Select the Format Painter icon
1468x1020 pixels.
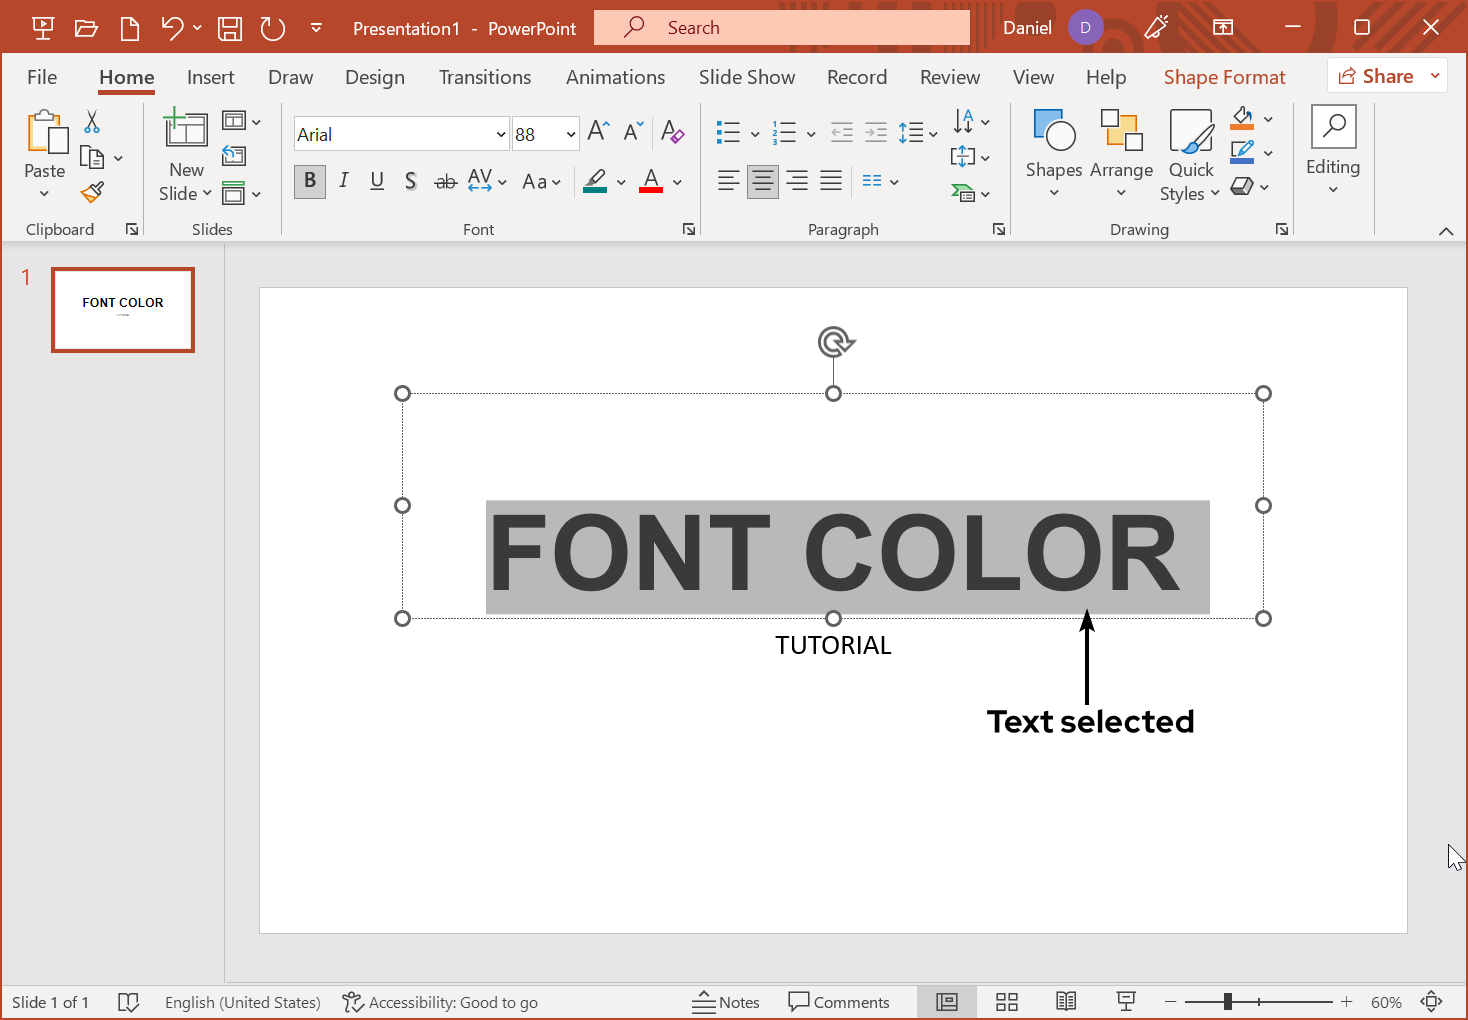92,191
